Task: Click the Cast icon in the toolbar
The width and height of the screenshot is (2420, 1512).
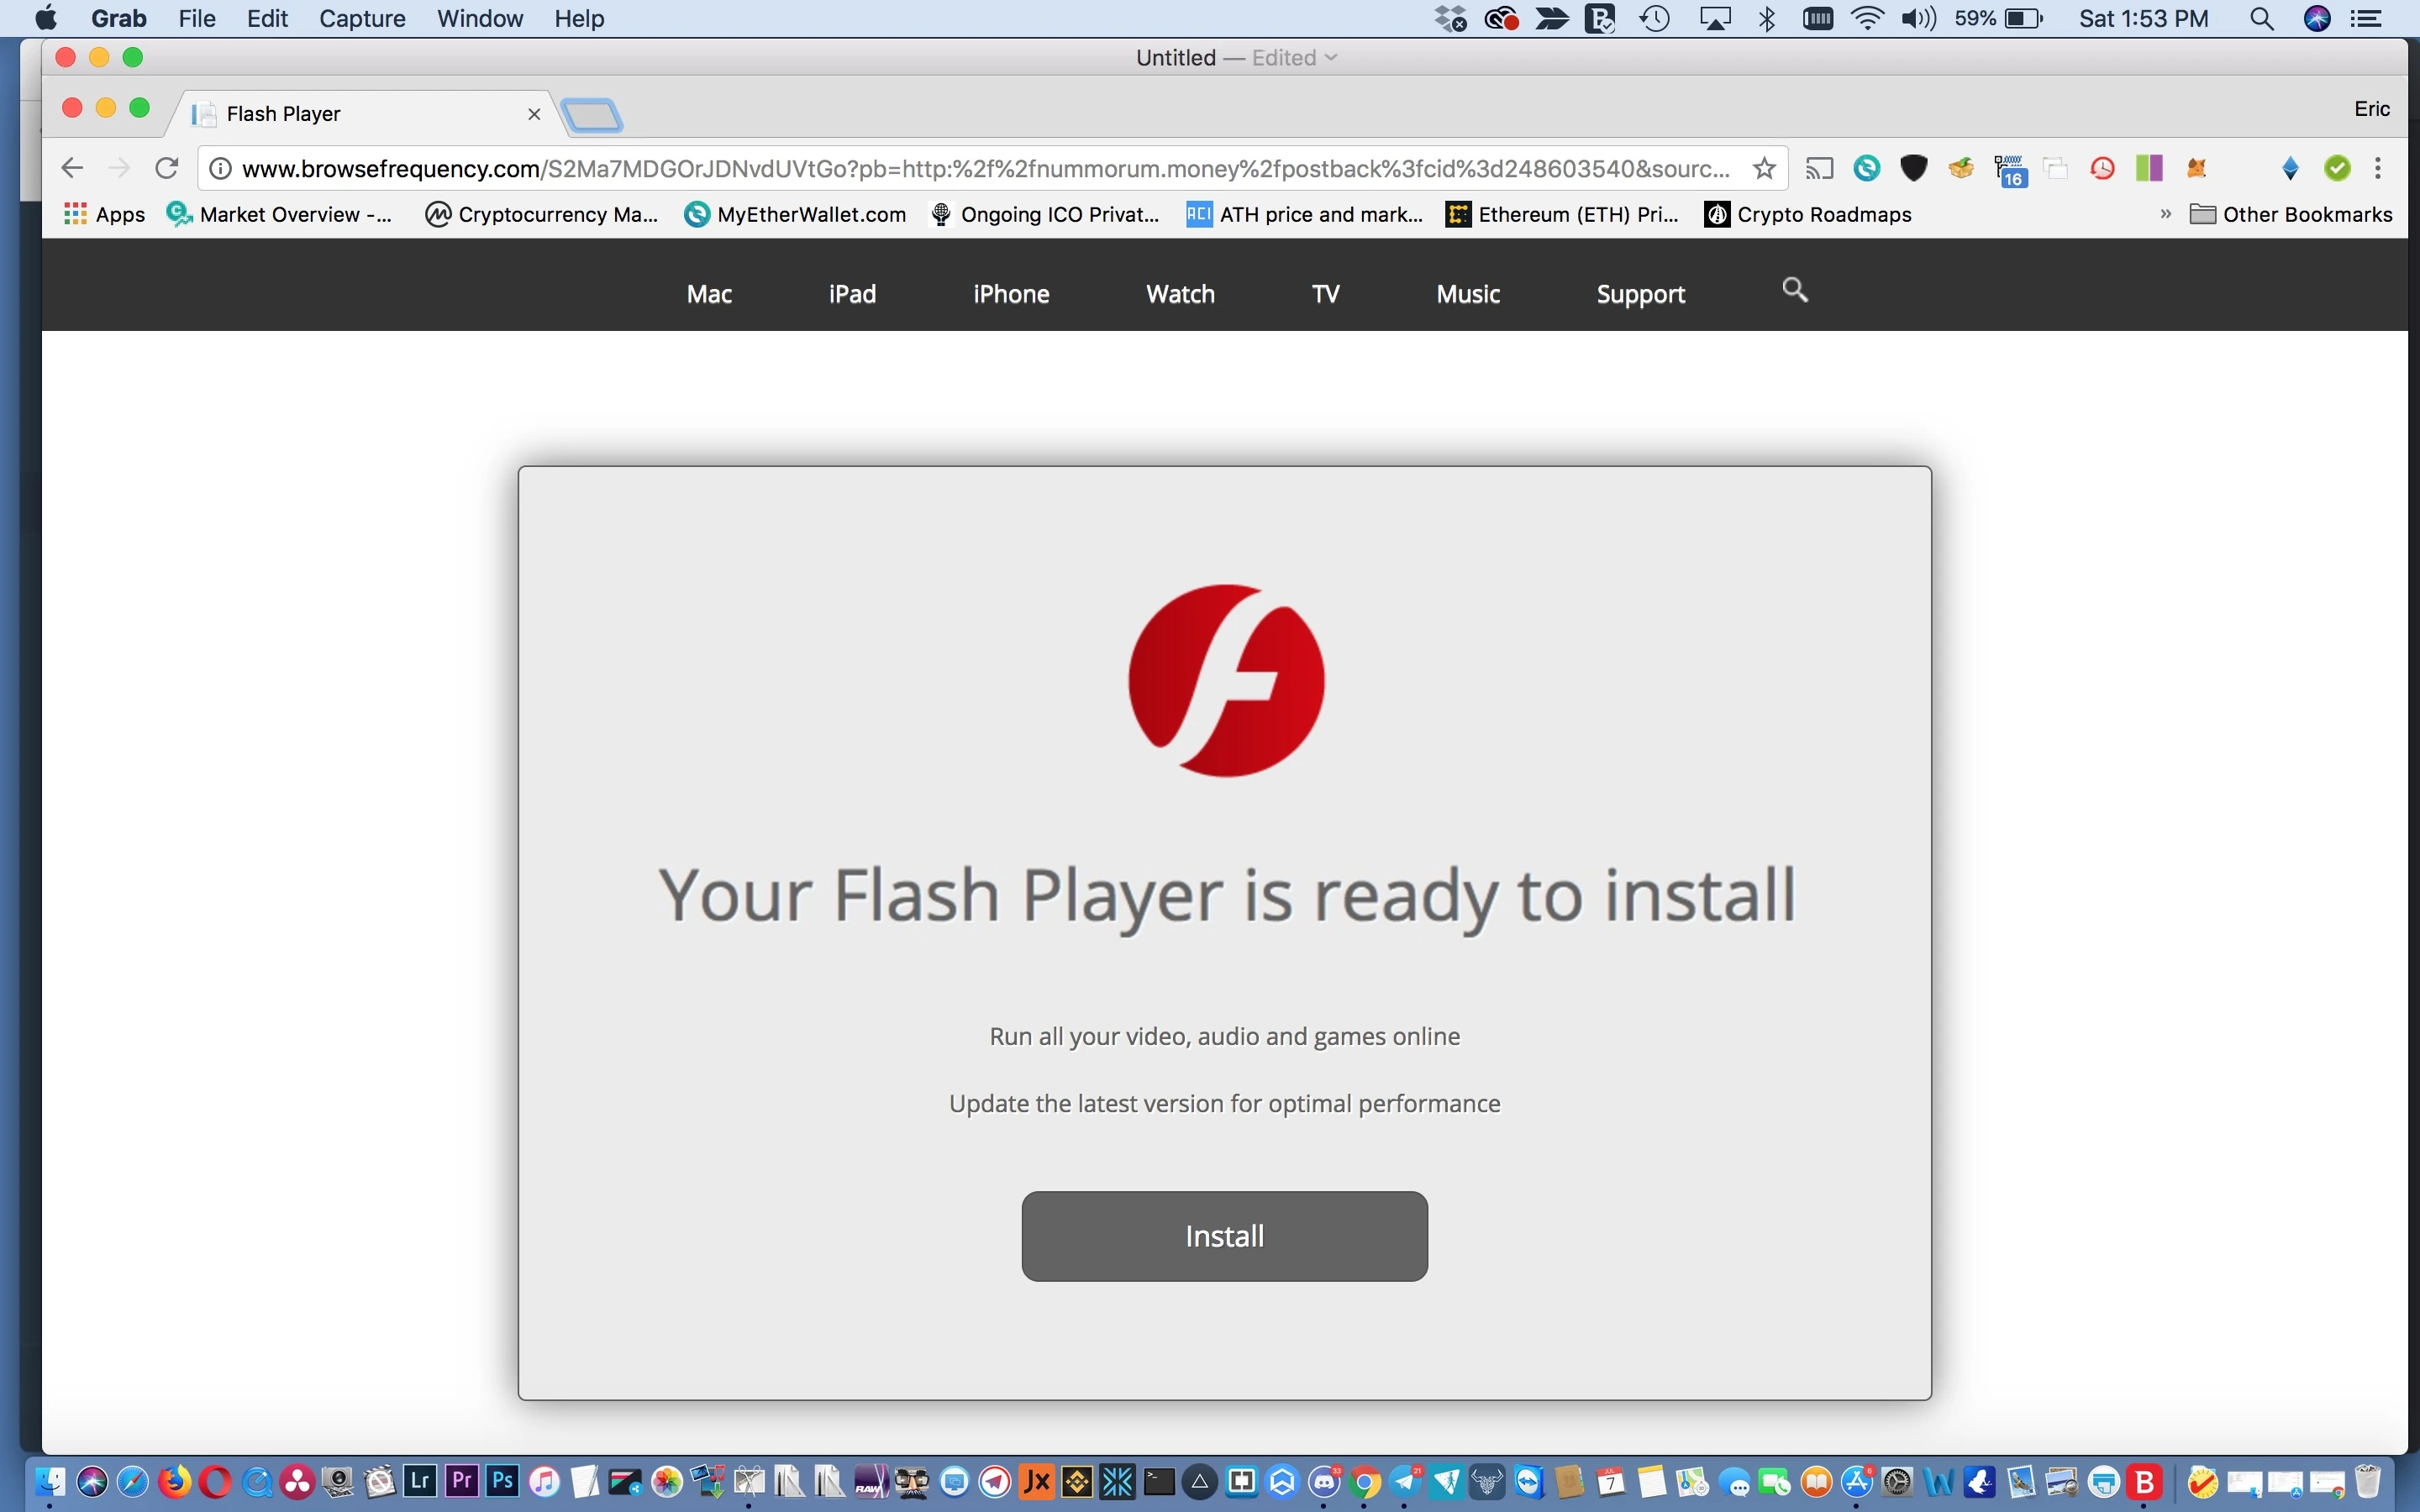Action: pyautogui.click(x=1819, y=168)
